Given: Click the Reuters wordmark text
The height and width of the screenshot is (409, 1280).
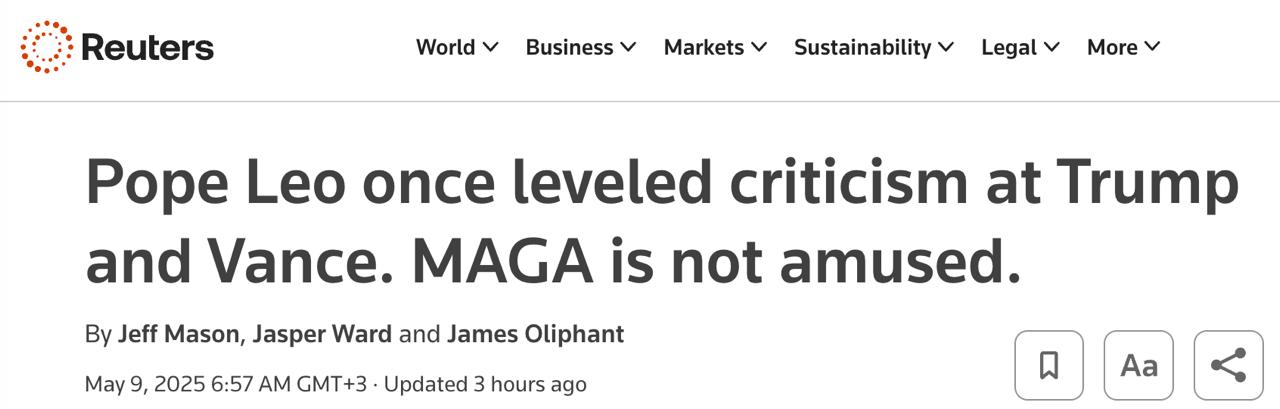Looking at the screenshot, I should tap(147, 47).
